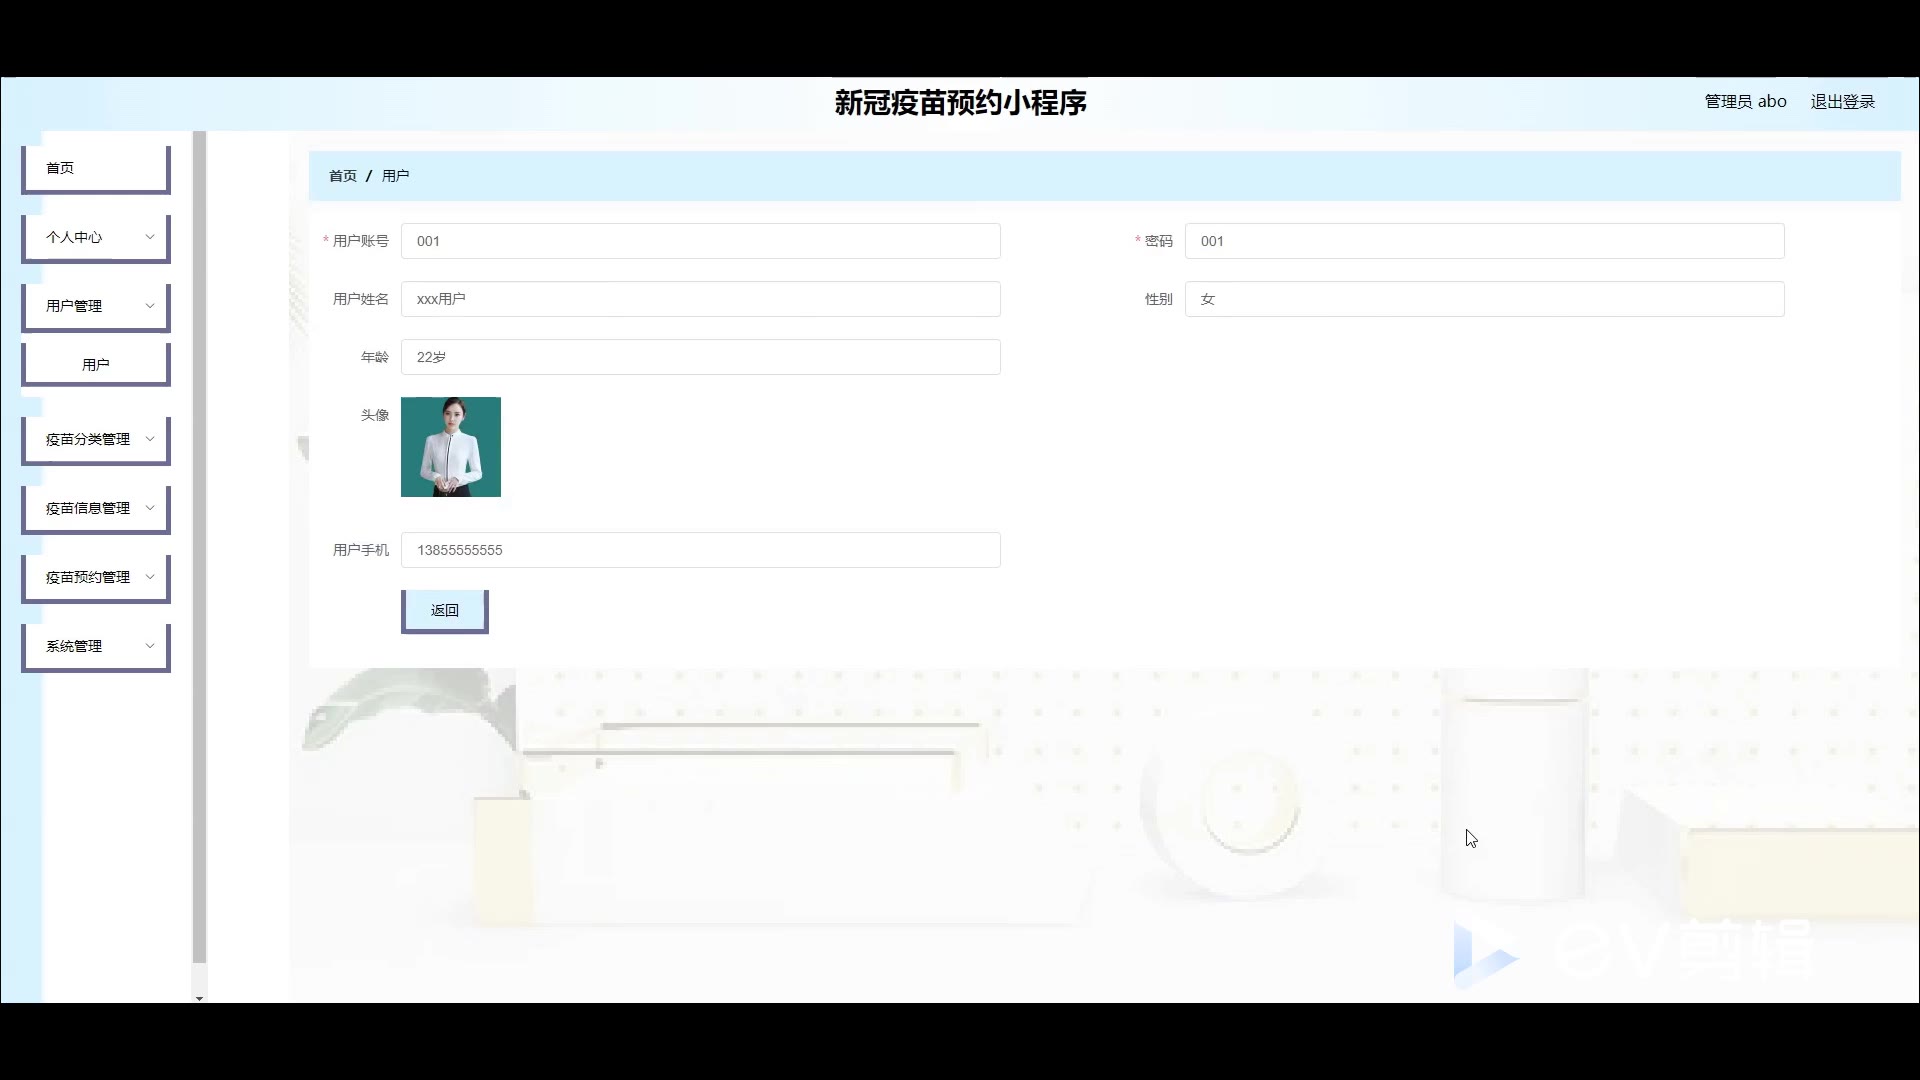Viewport: 1920px width, 1080px height.
Task: Expand the 疫苗信息管理 chevron arrow
Action: pyautogui.click(x=150, y=508)
